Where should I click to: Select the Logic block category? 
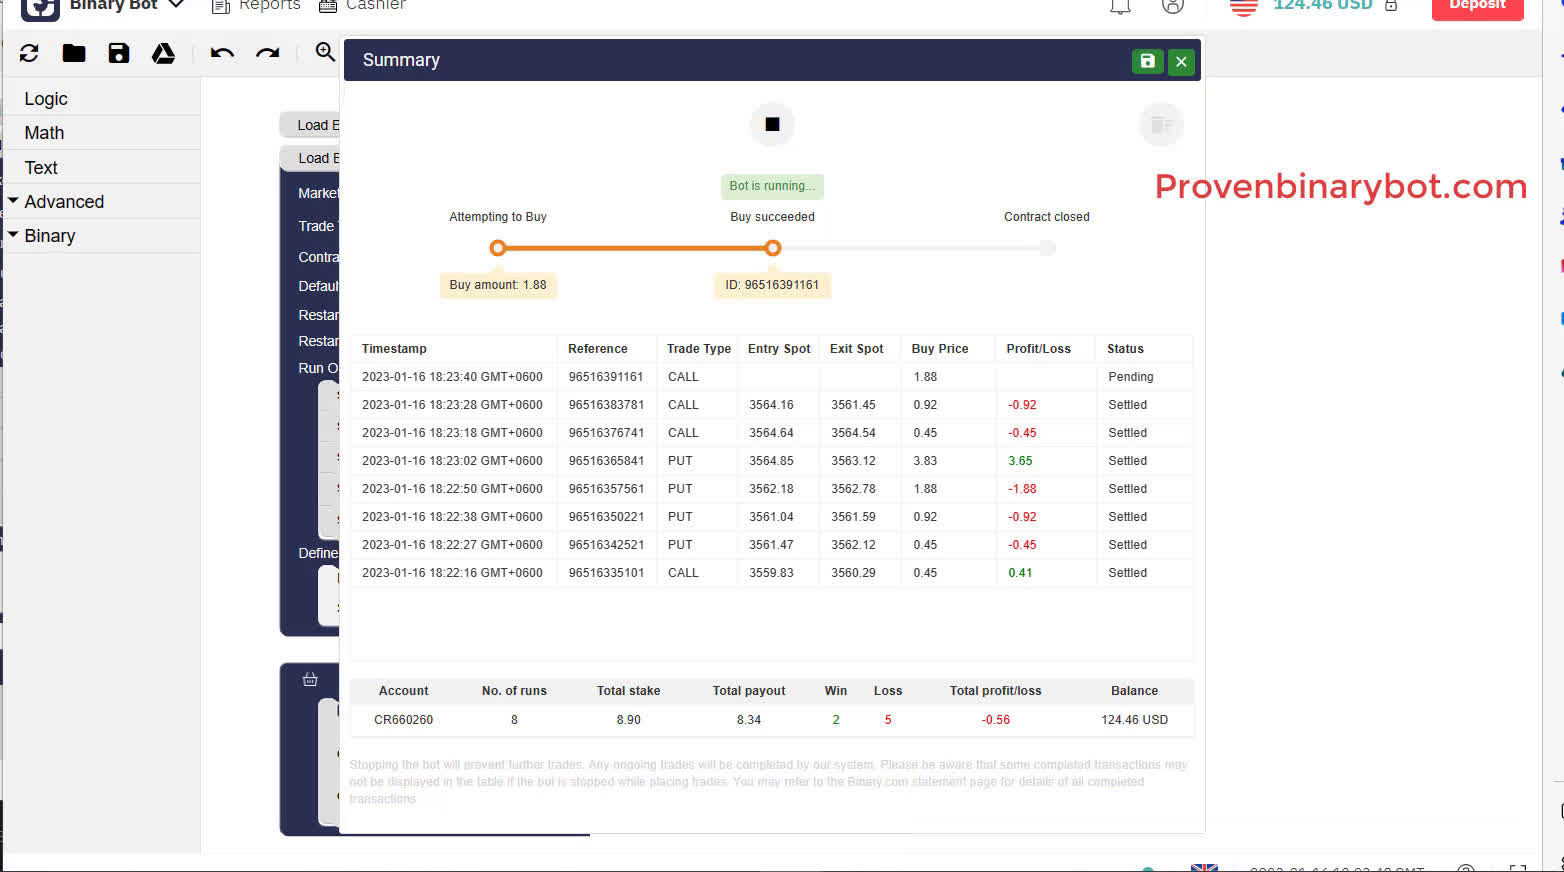[46, 99]
